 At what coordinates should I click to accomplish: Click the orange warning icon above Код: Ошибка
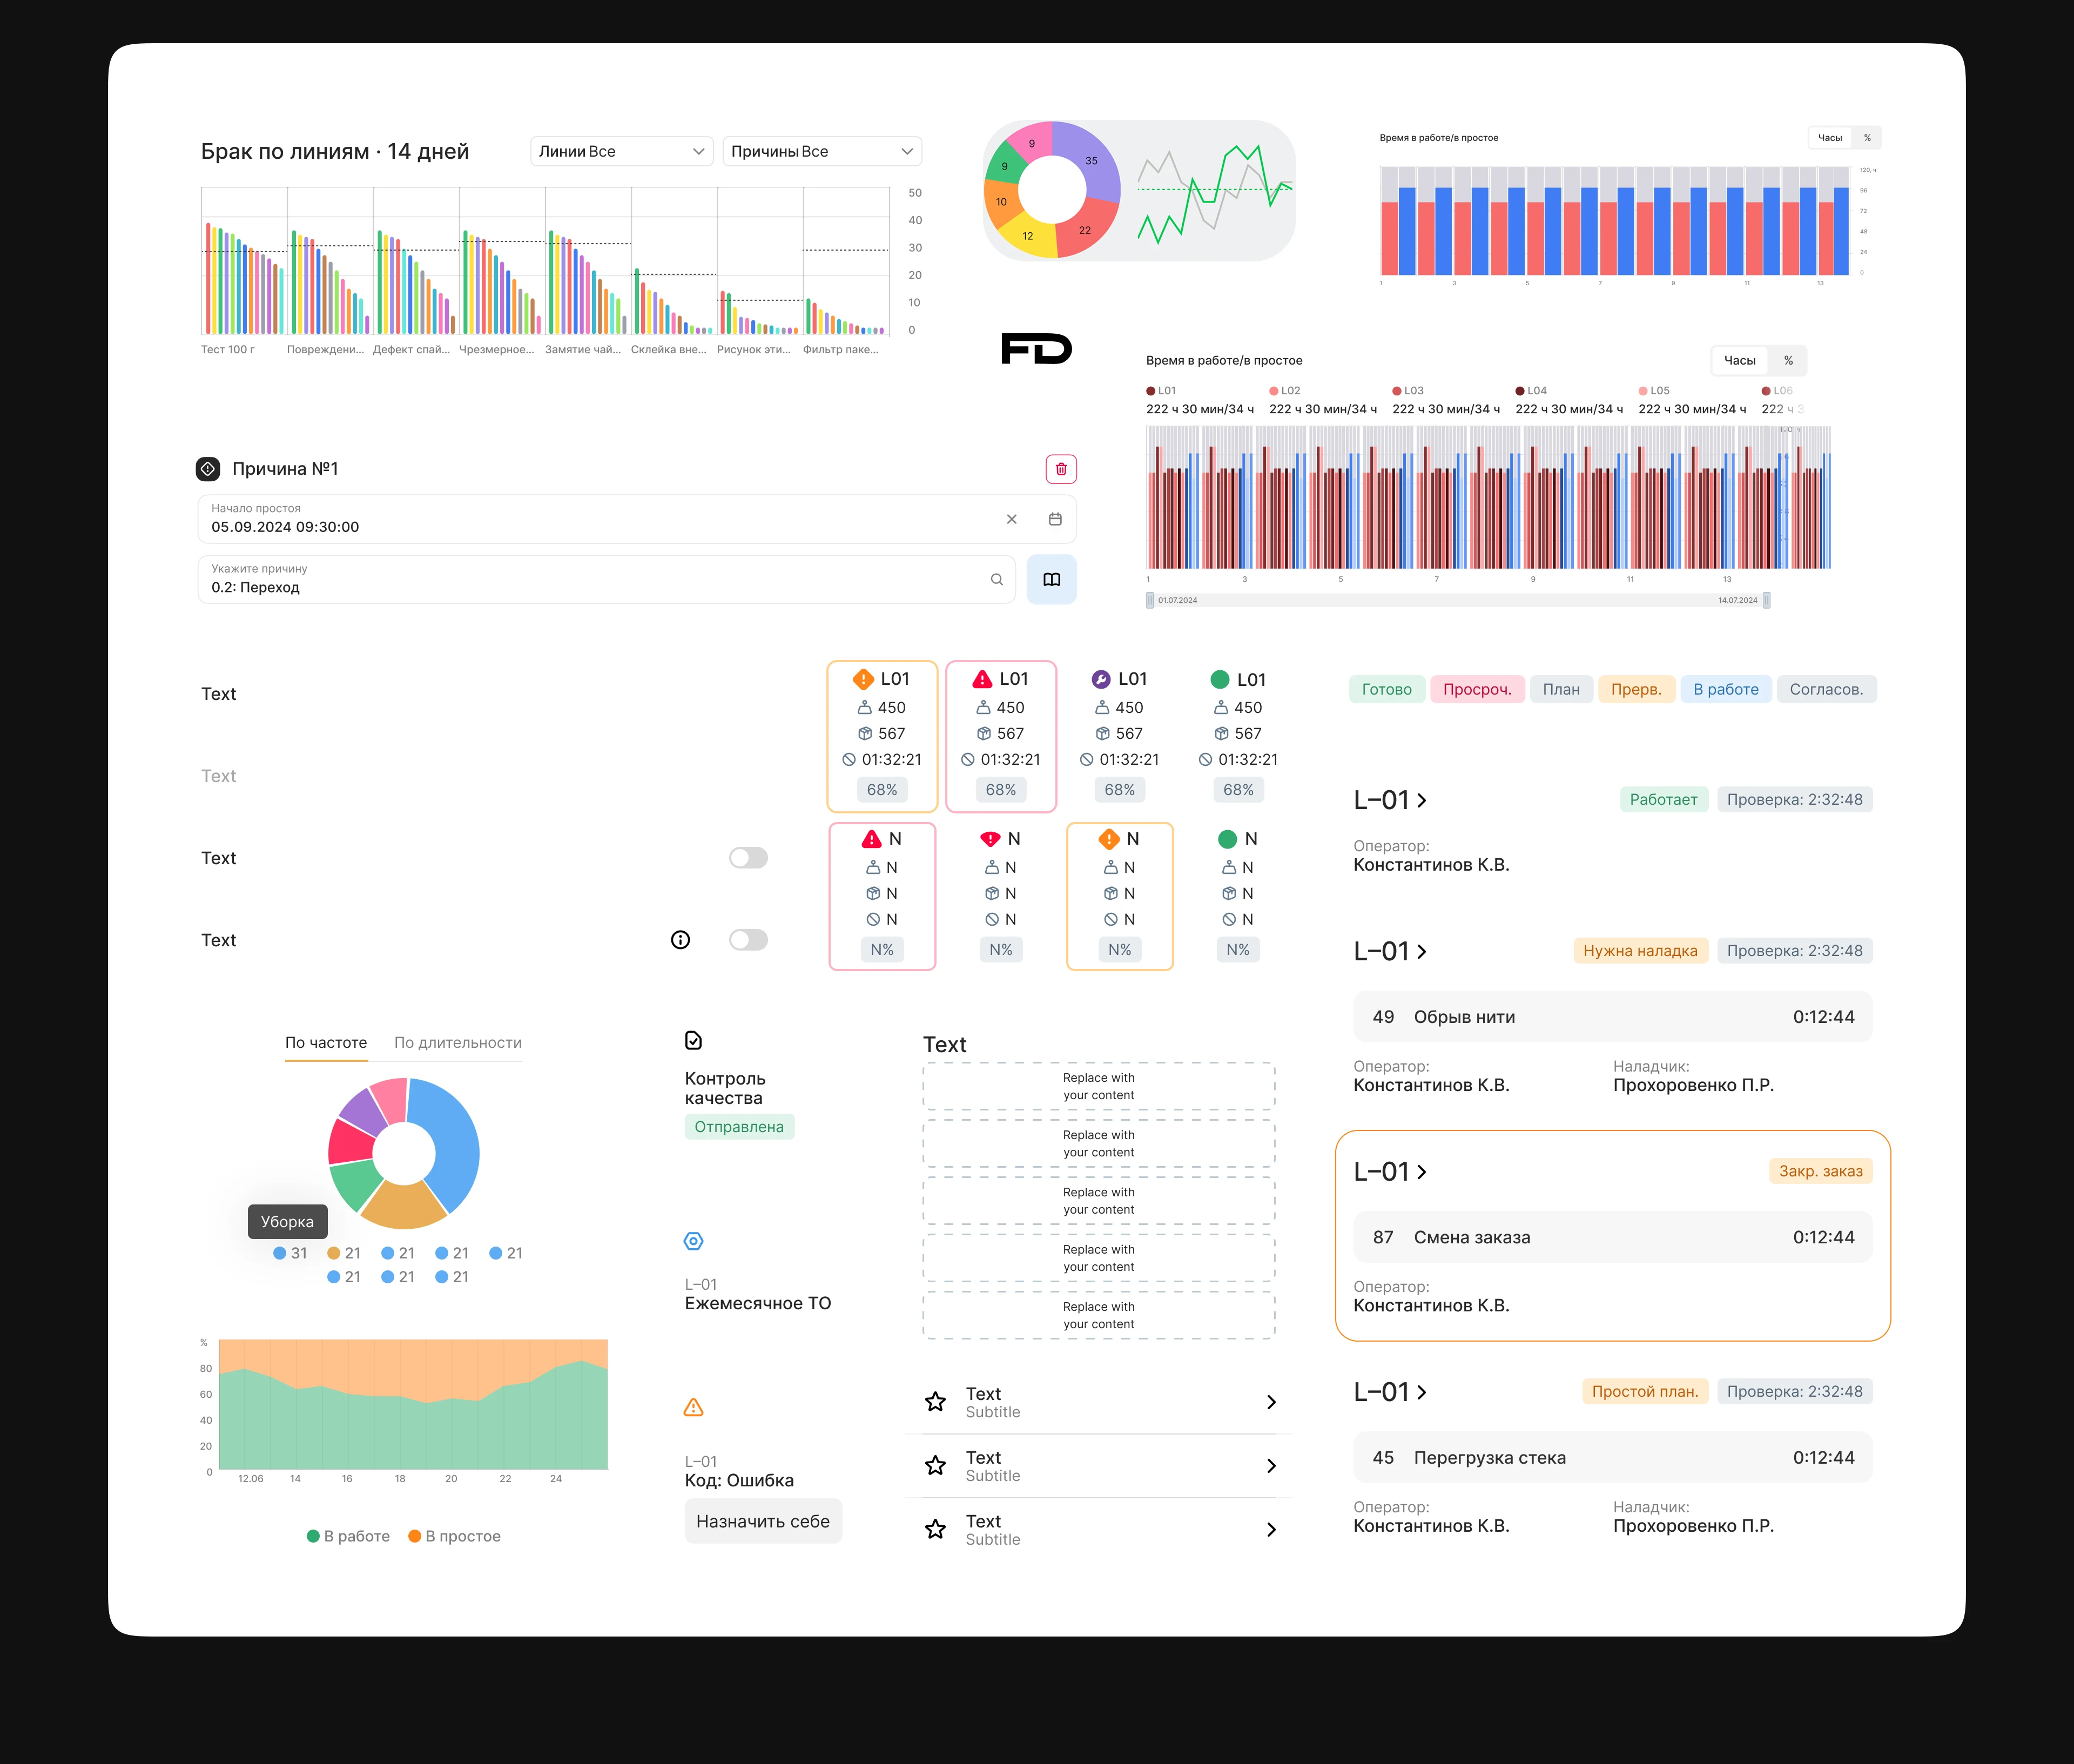tap(694, 1407)
